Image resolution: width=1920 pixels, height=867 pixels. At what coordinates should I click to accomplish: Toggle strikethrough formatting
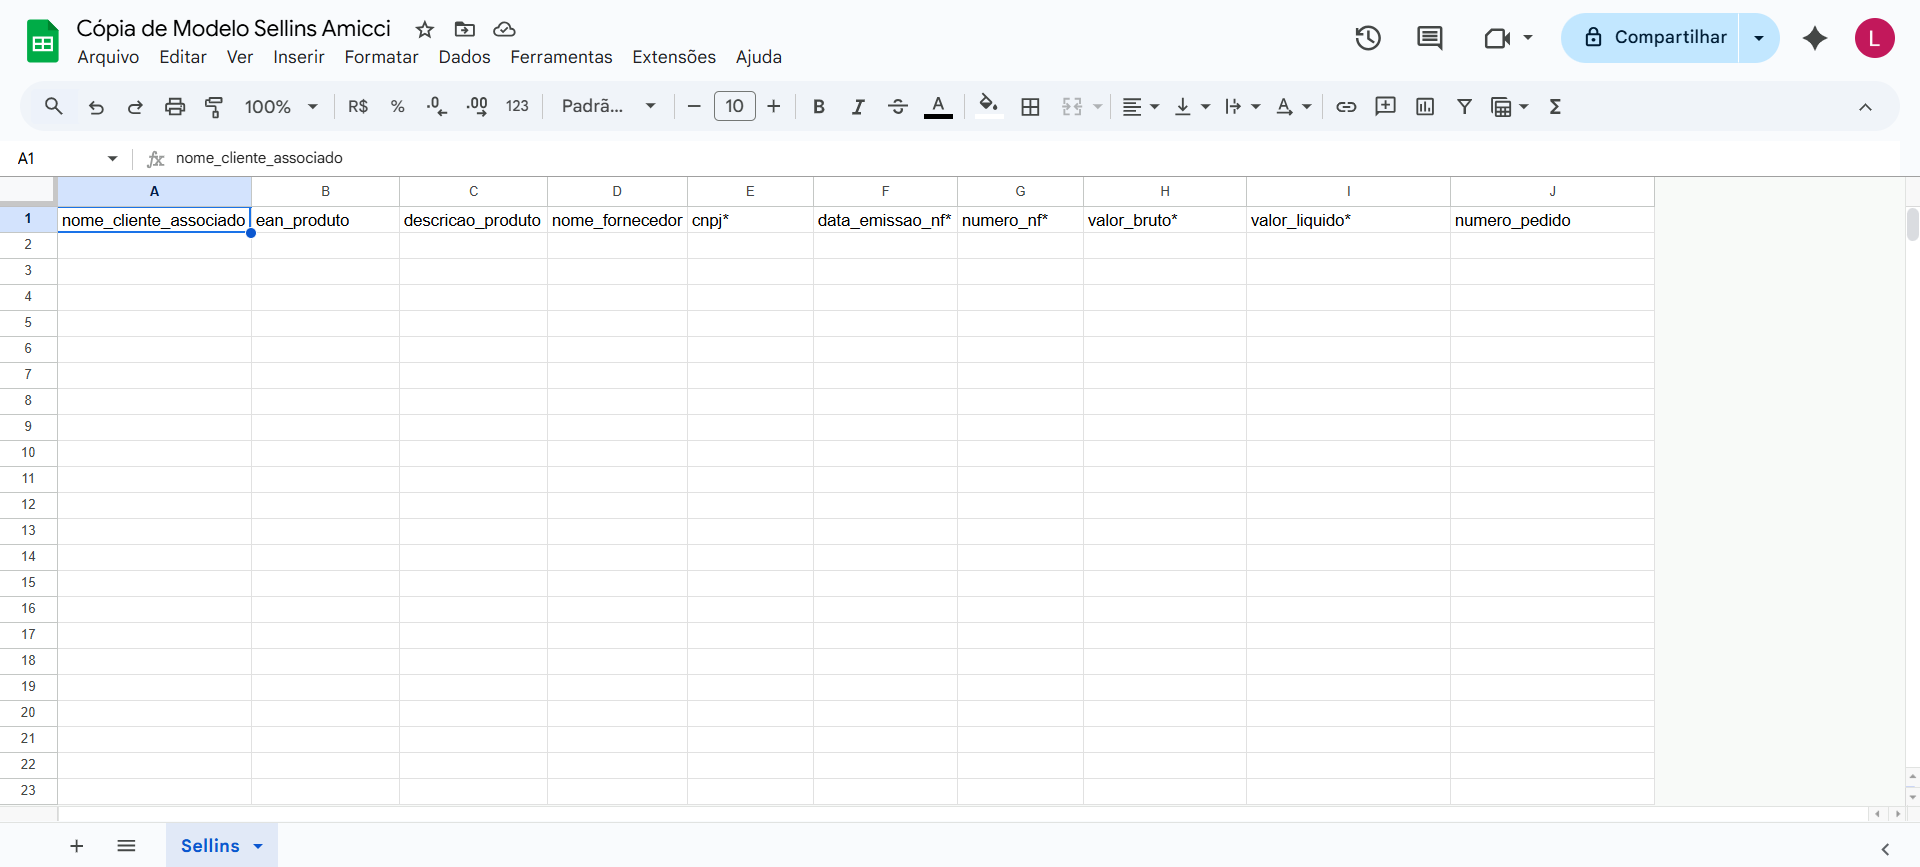tap(898, 107)
